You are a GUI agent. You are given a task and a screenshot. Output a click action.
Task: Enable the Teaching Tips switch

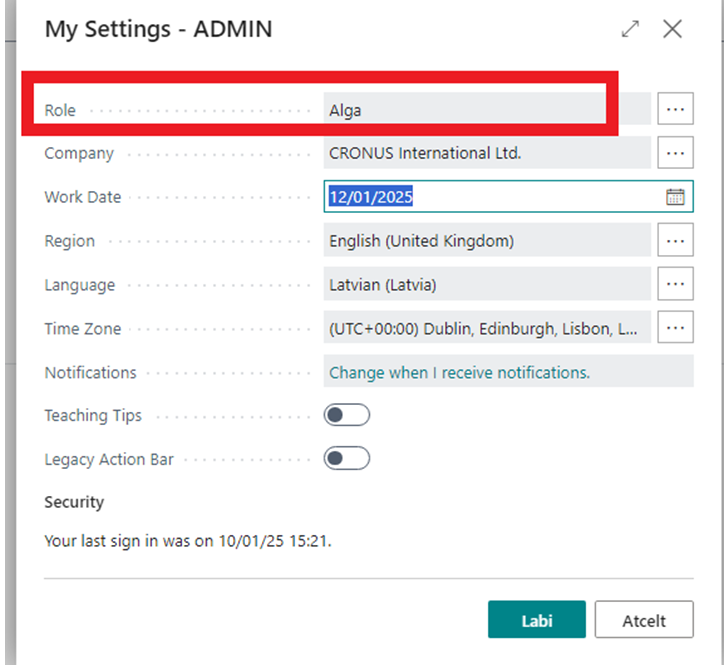click(347, 415)
